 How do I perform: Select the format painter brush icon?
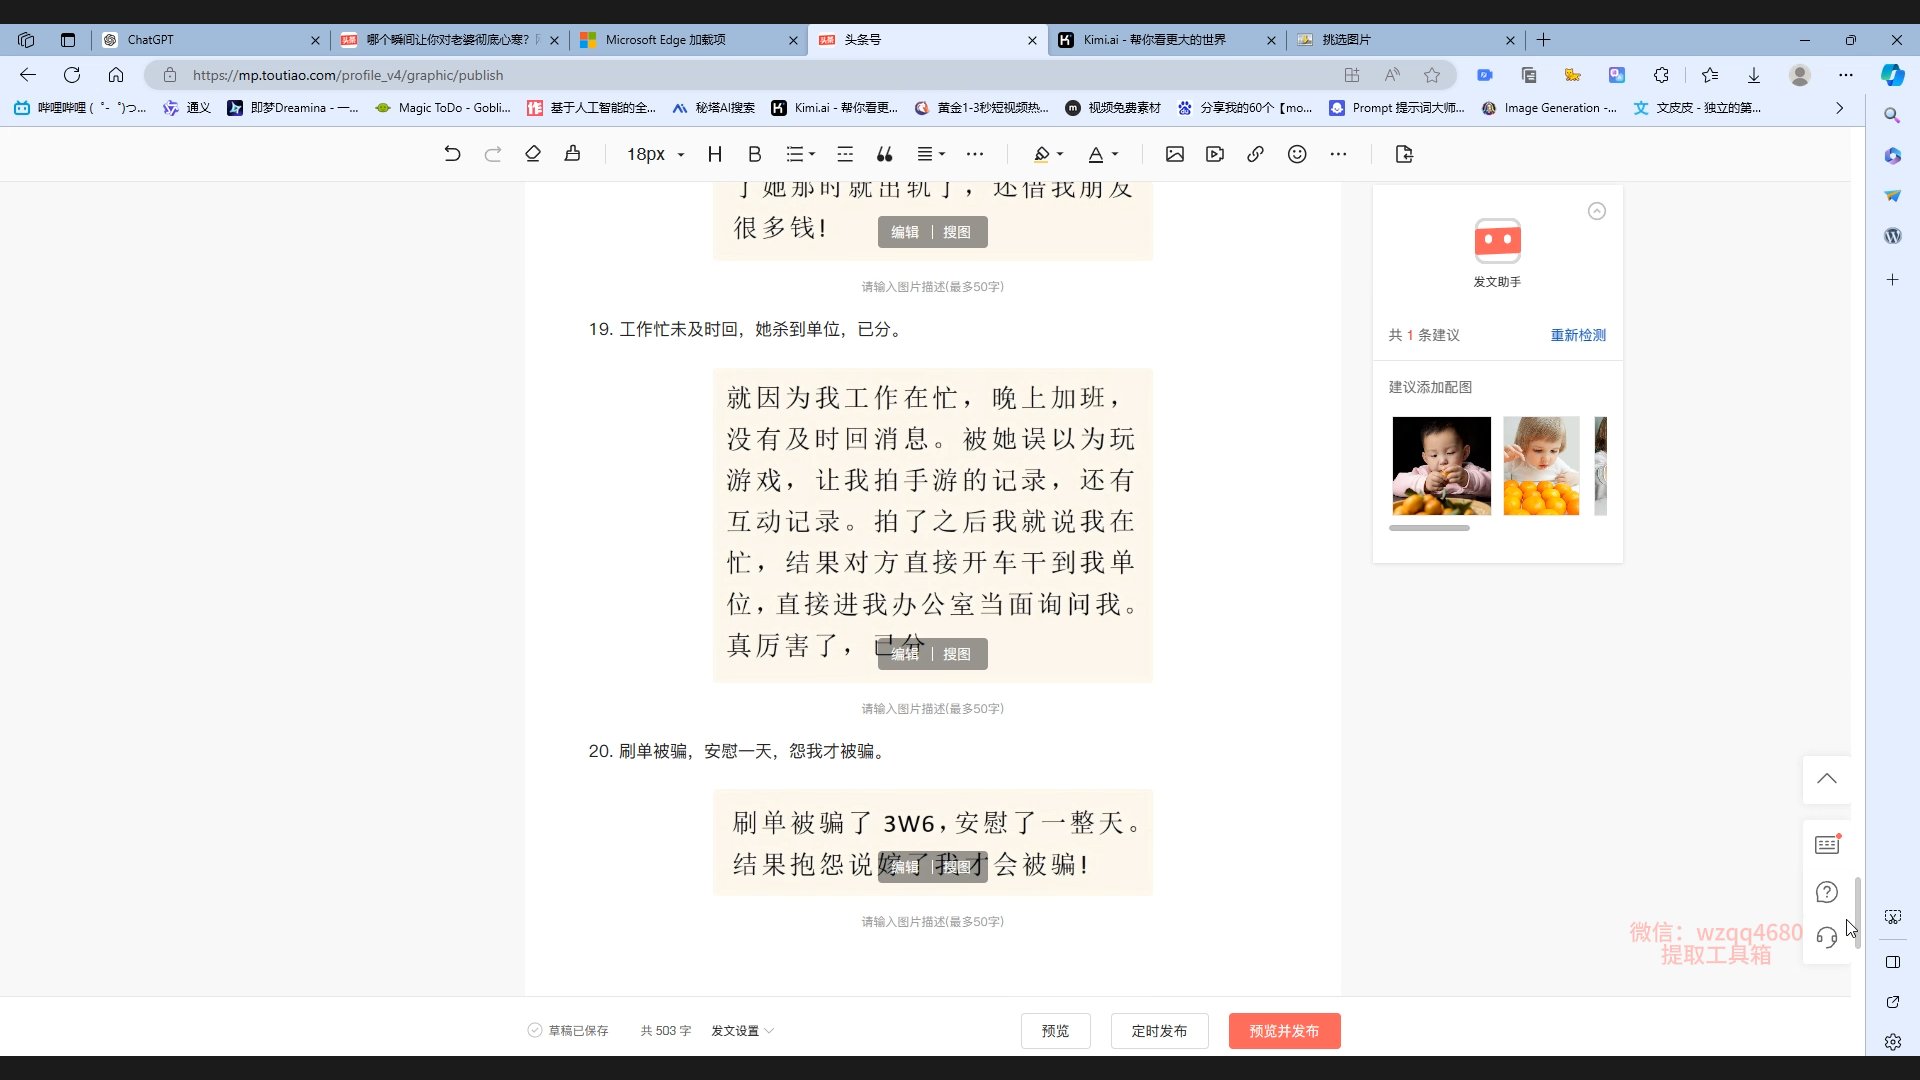(573, 154)
